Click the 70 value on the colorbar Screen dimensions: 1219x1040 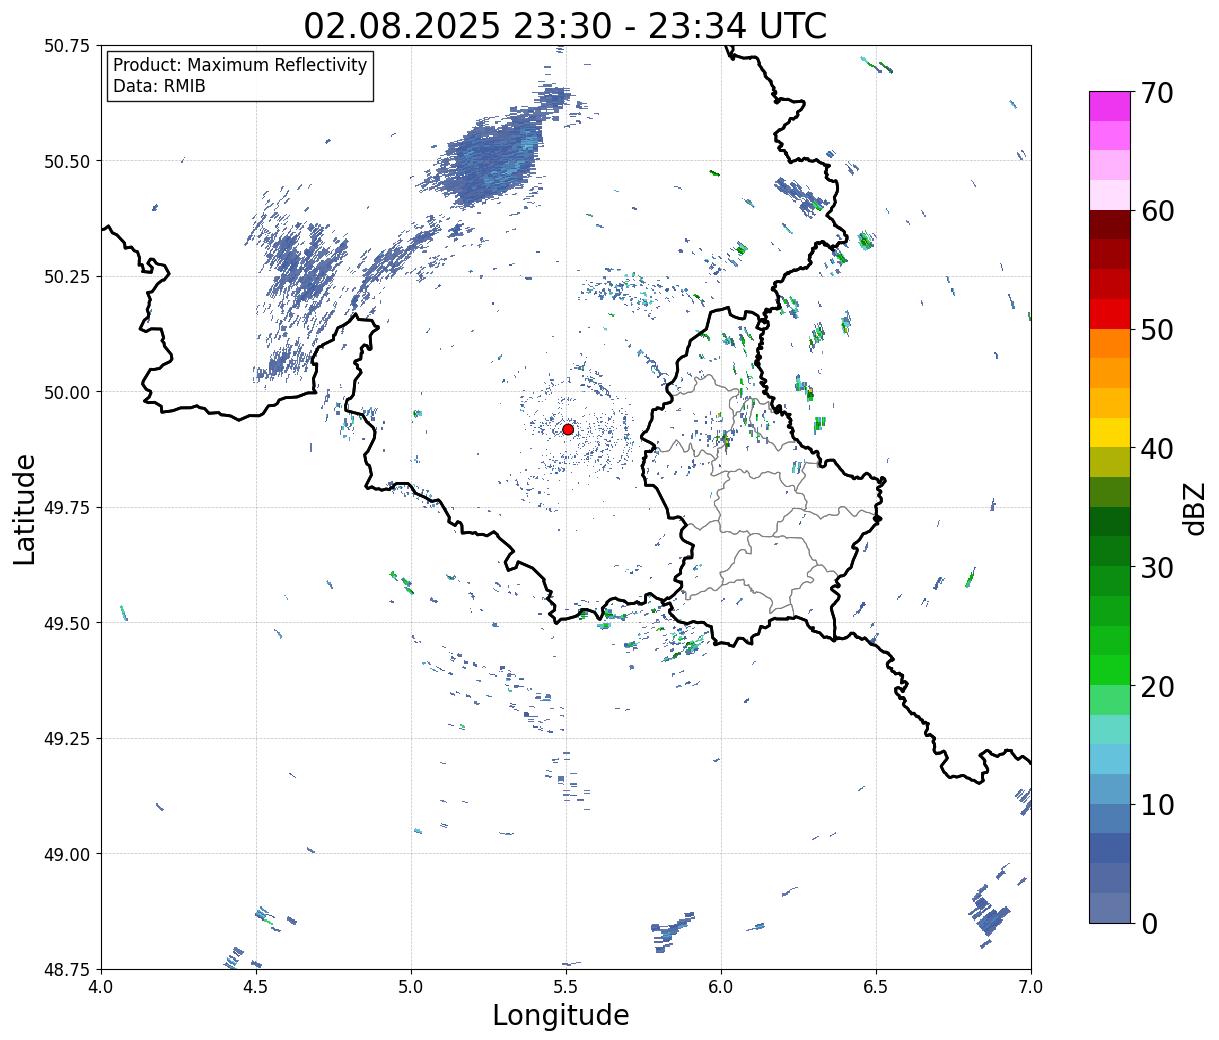[1157, 93]
